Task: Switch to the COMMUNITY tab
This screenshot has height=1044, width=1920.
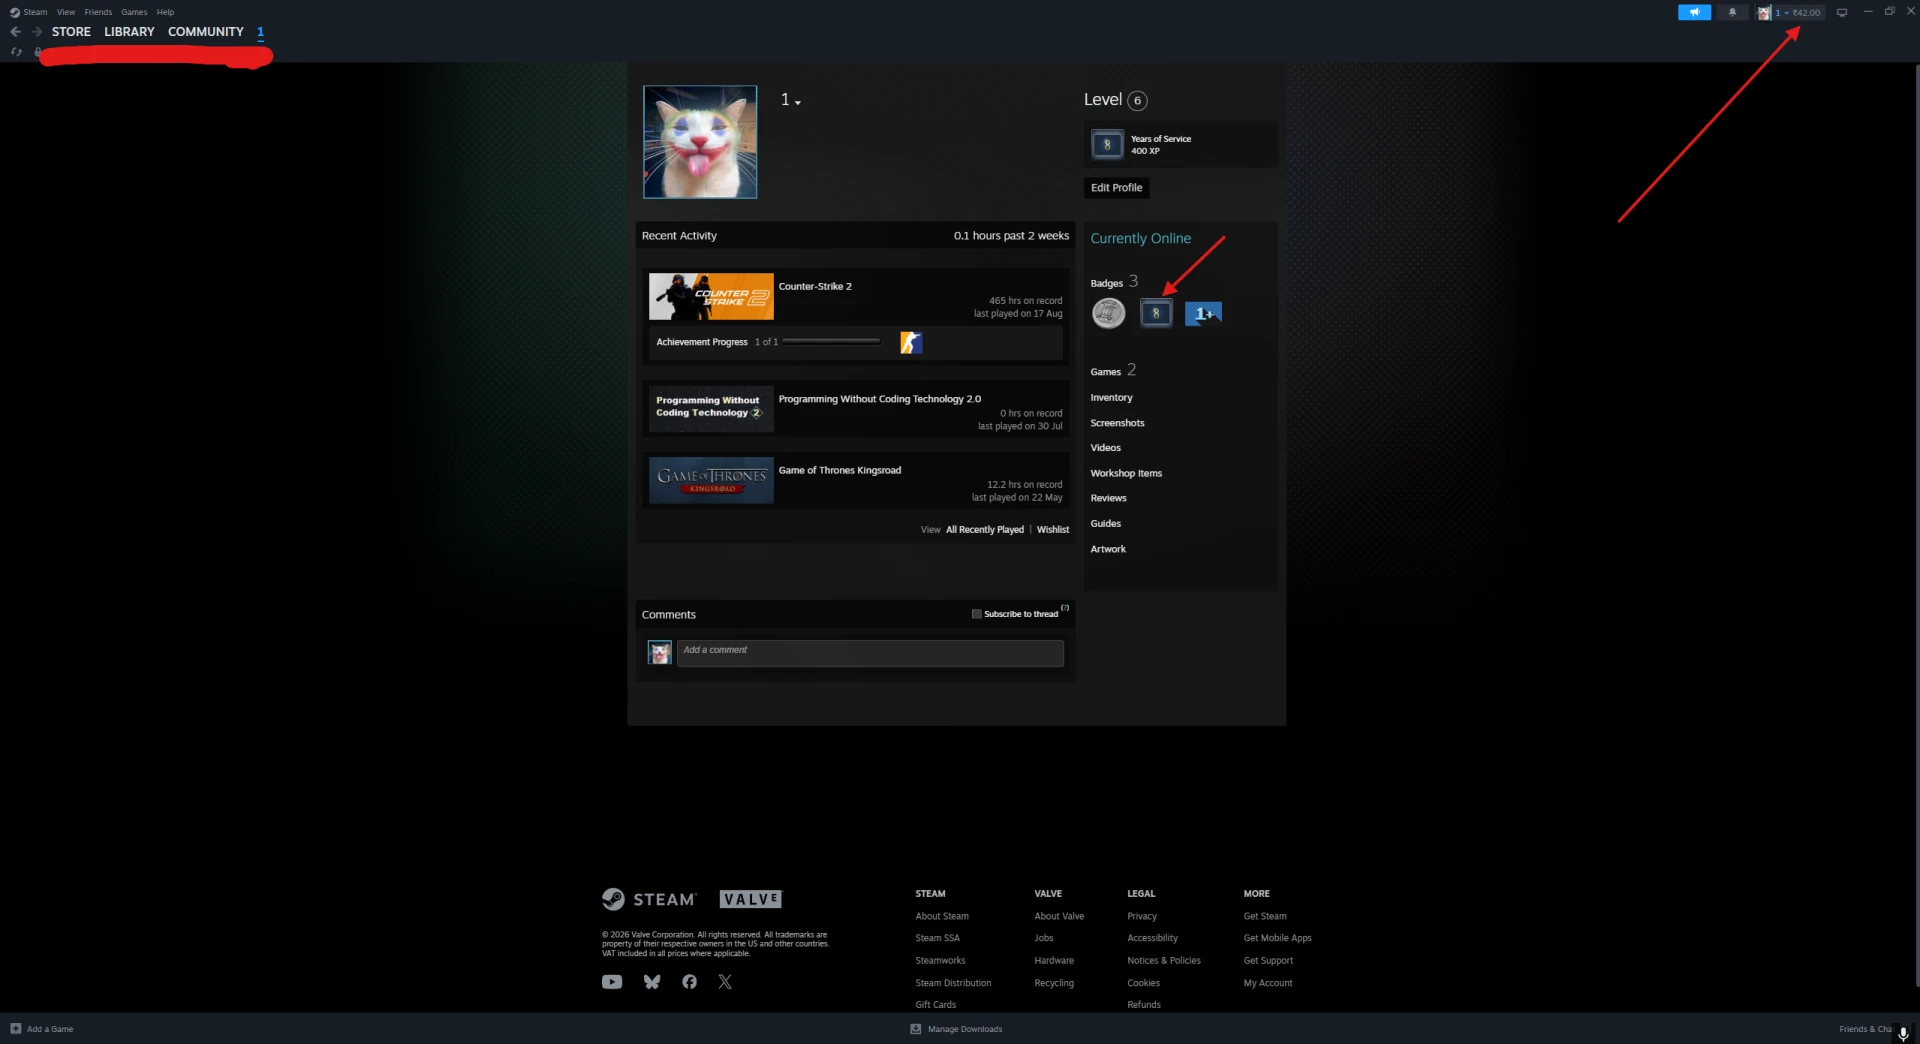Action: click(206, 32)
